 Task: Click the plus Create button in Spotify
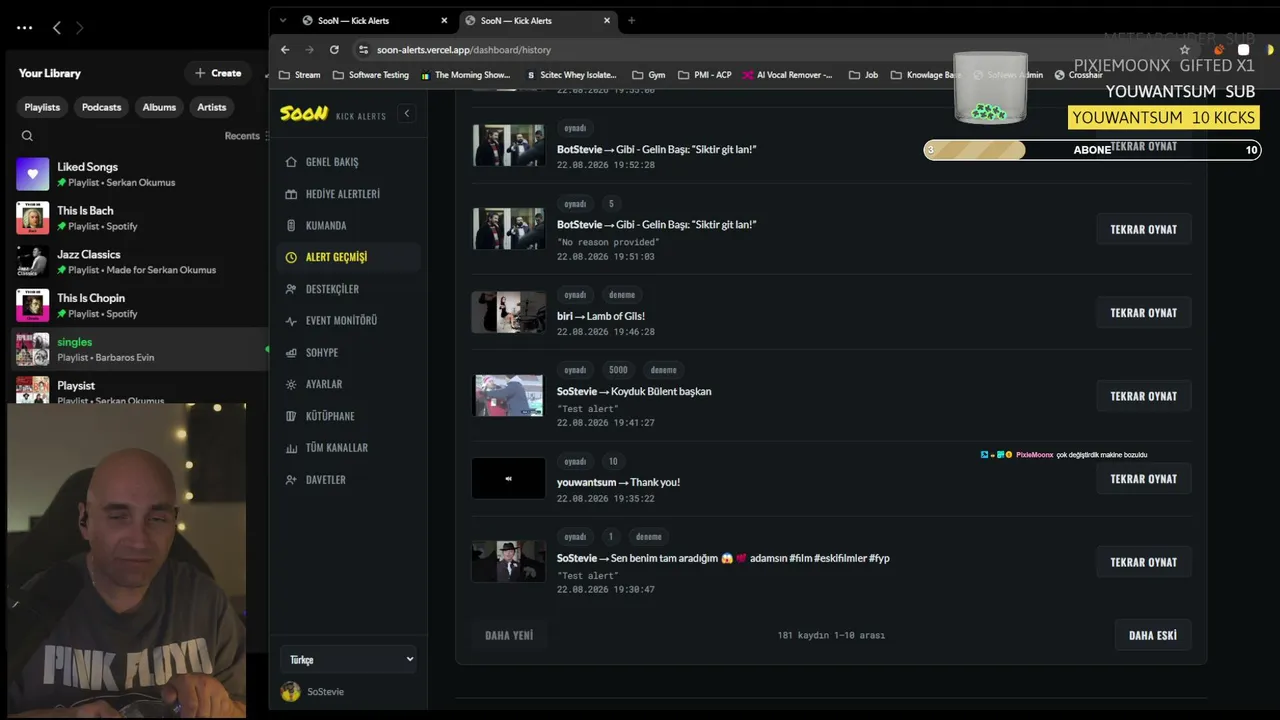coord(218,73)
